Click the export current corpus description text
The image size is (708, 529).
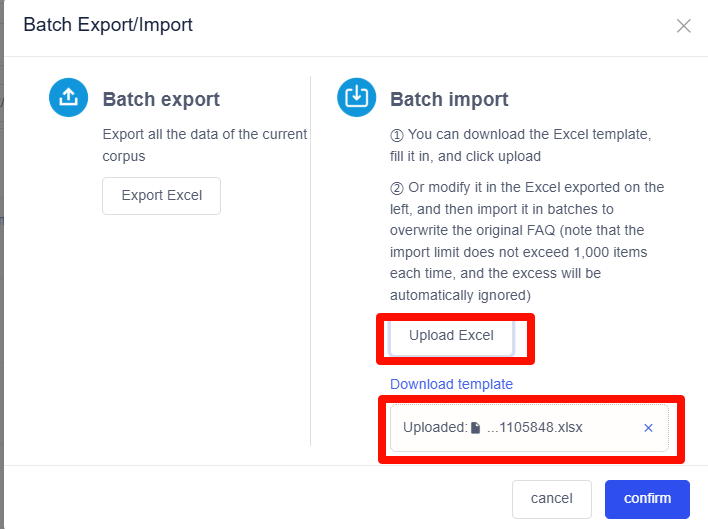pos(205,145)
